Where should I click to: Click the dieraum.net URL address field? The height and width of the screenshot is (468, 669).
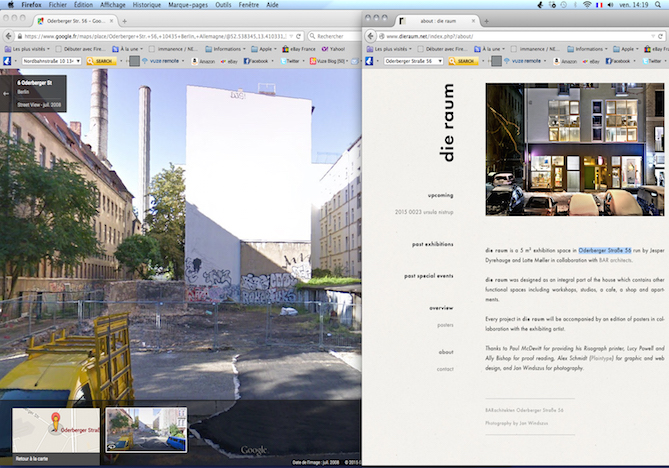pyautogui.click(x=516, y=36)
